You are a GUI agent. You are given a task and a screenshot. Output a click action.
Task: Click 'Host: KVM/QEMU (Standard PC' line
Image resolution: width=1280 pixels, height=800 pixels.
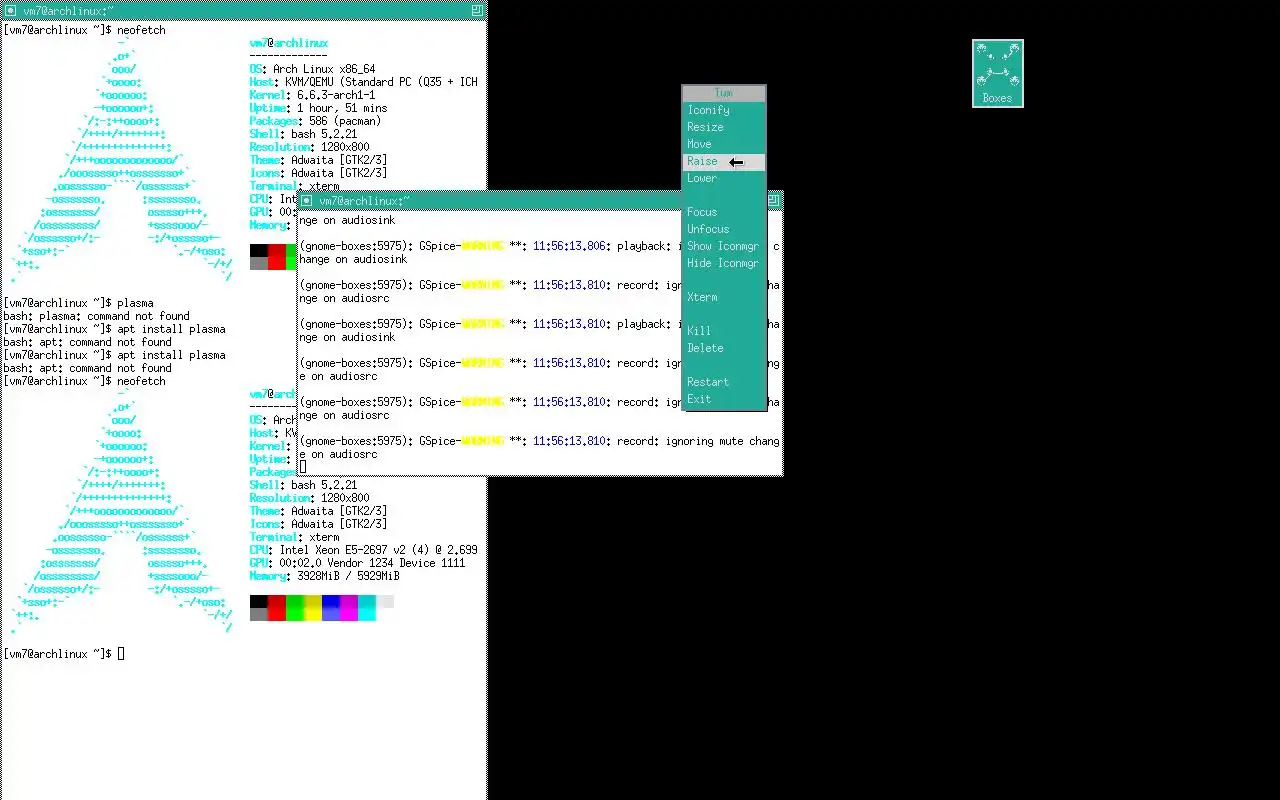coord(363,82)
